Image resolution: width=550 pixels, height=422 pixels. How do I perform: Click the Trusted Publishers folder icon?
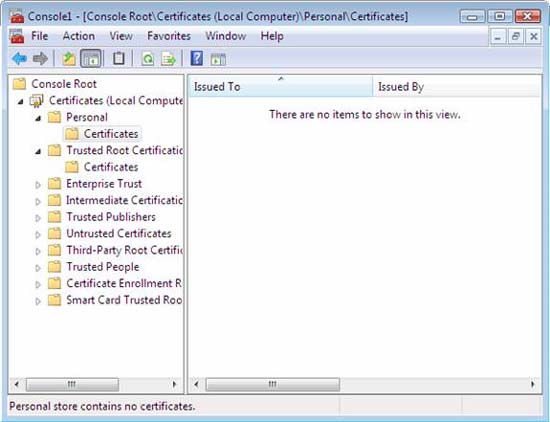coord(54,217)
